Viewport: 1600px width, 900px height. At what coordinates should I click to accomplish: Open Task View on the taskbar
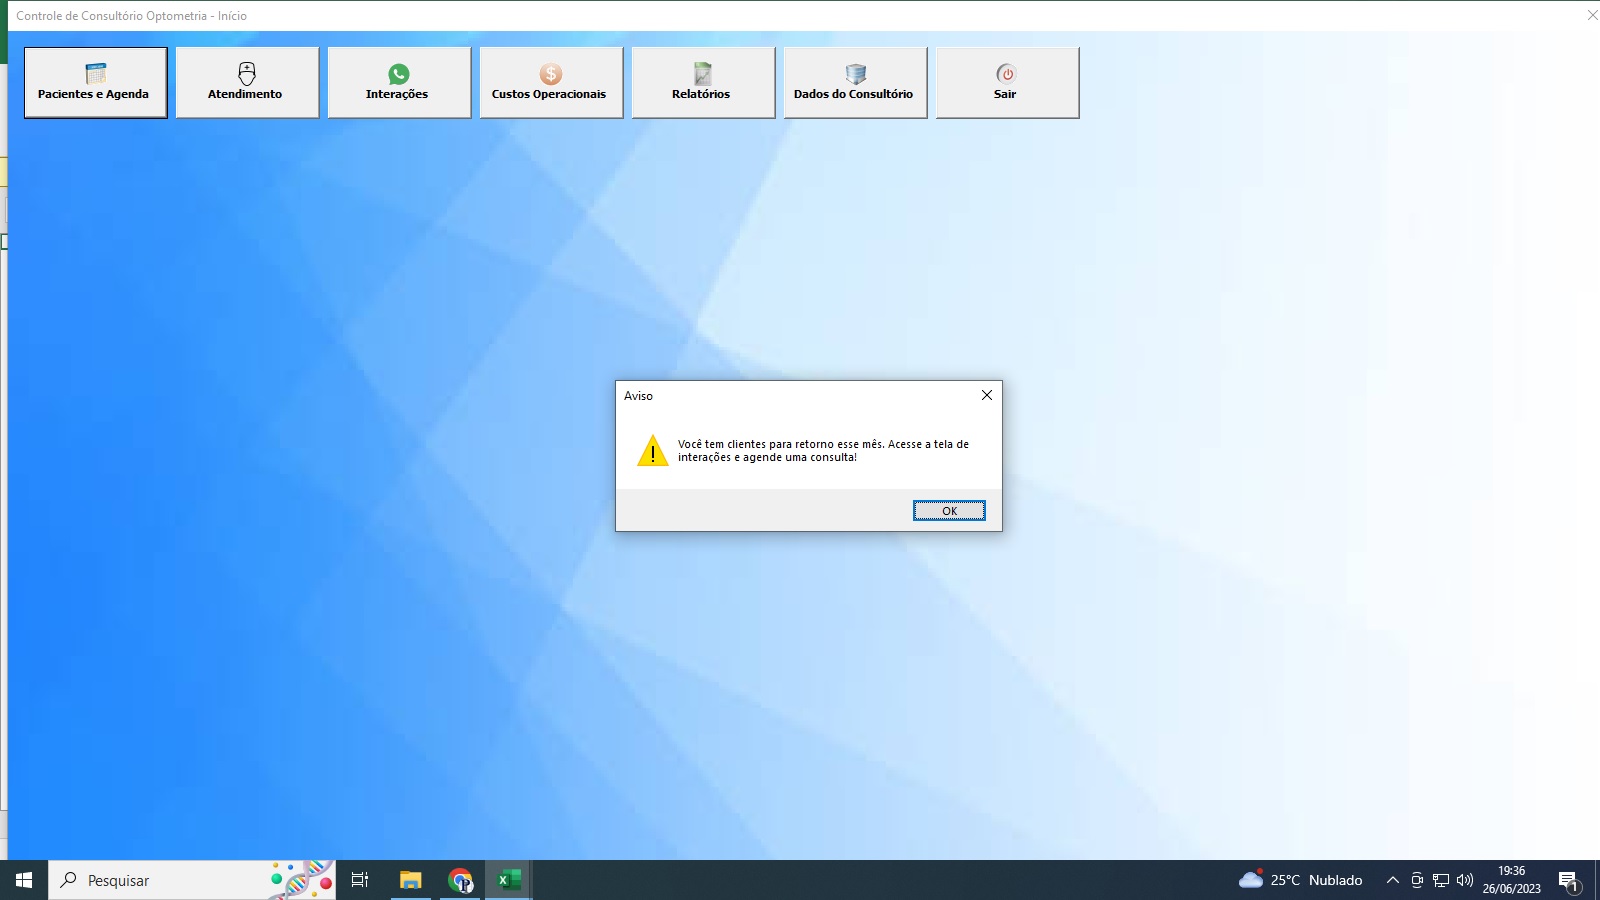pos(360,880)
